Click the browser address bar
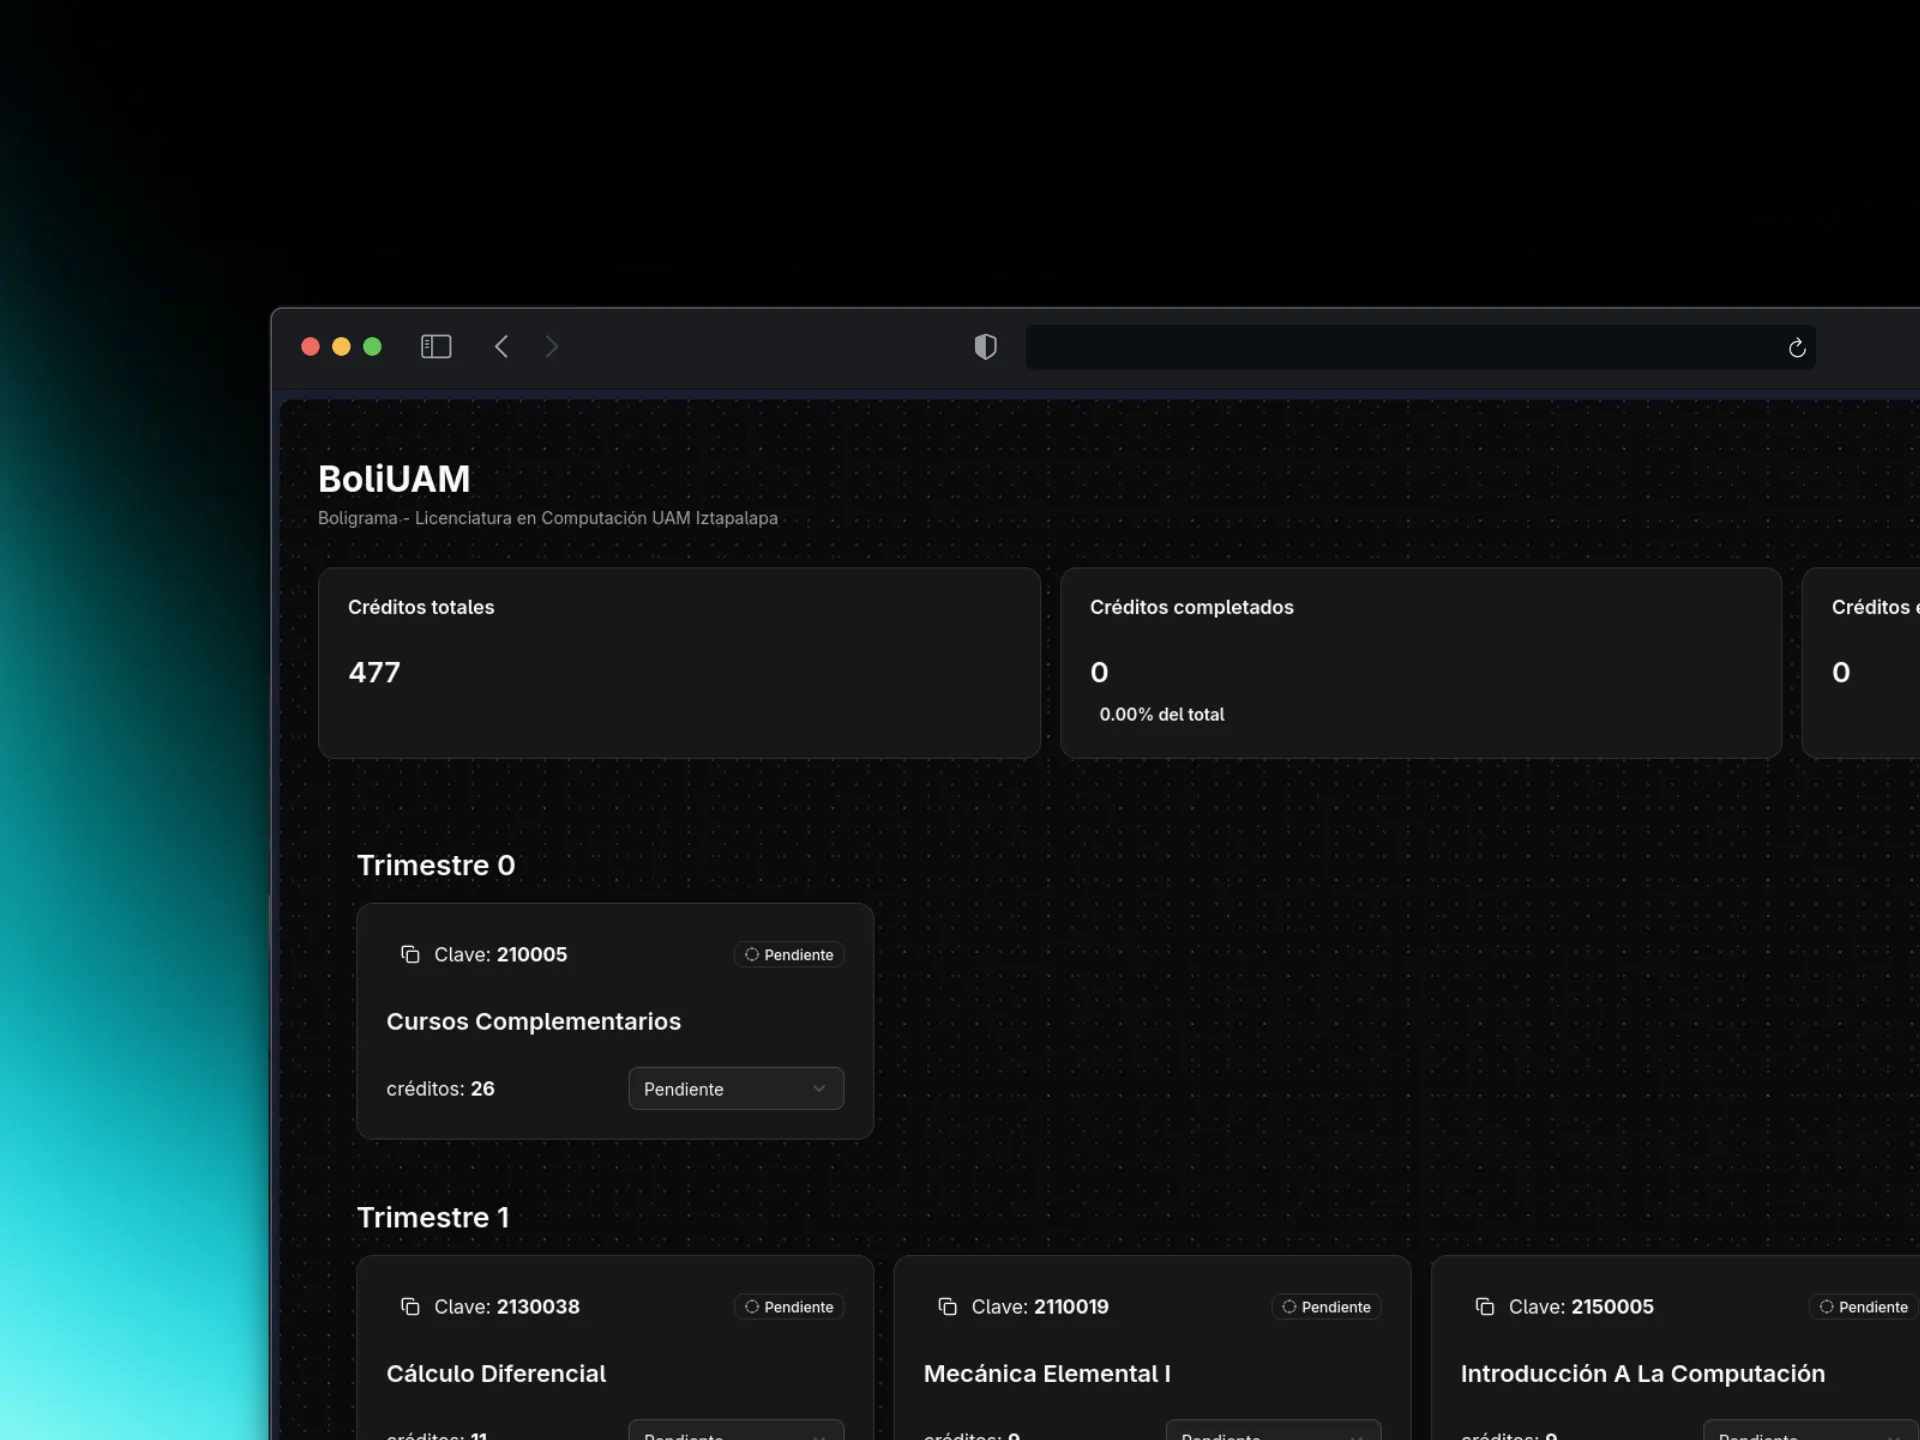1920x1440 pixels. click(x=1400, y=347)
